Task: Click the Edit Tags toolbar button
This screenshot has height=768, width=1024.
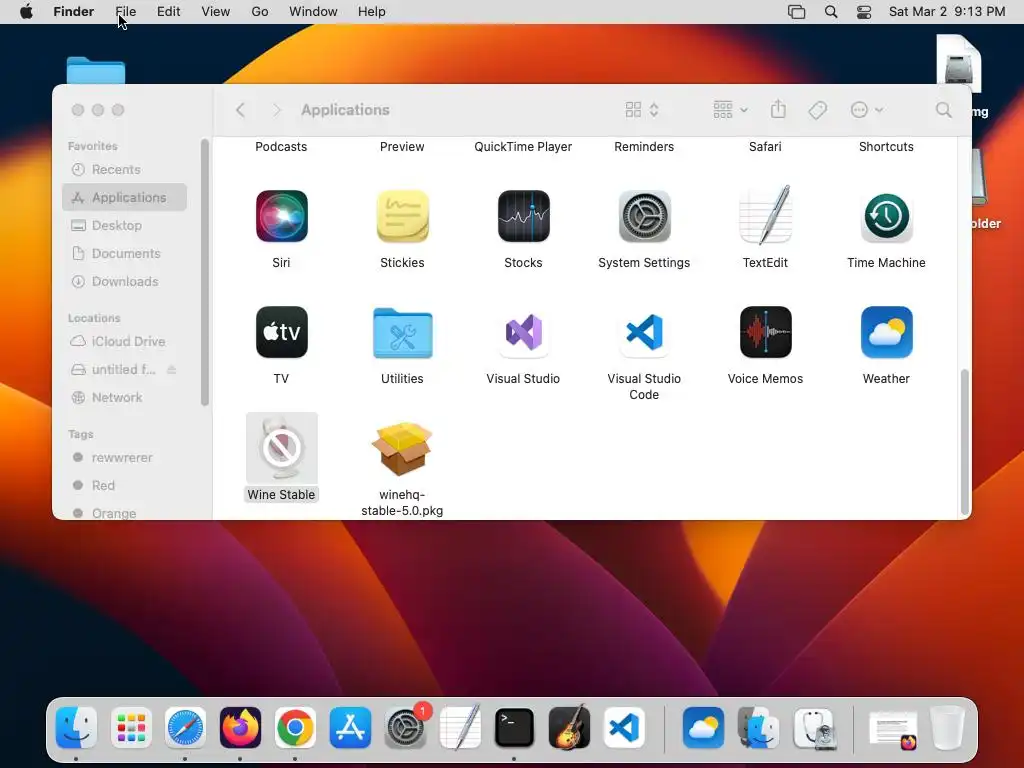Action: click(x=818, y=110)
